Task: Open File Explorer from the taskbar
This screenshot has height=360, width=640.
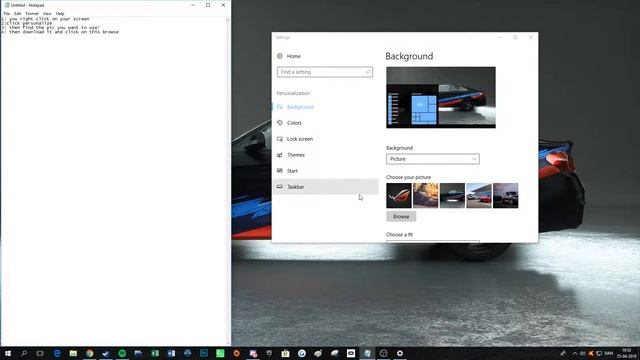Action: 73,353
